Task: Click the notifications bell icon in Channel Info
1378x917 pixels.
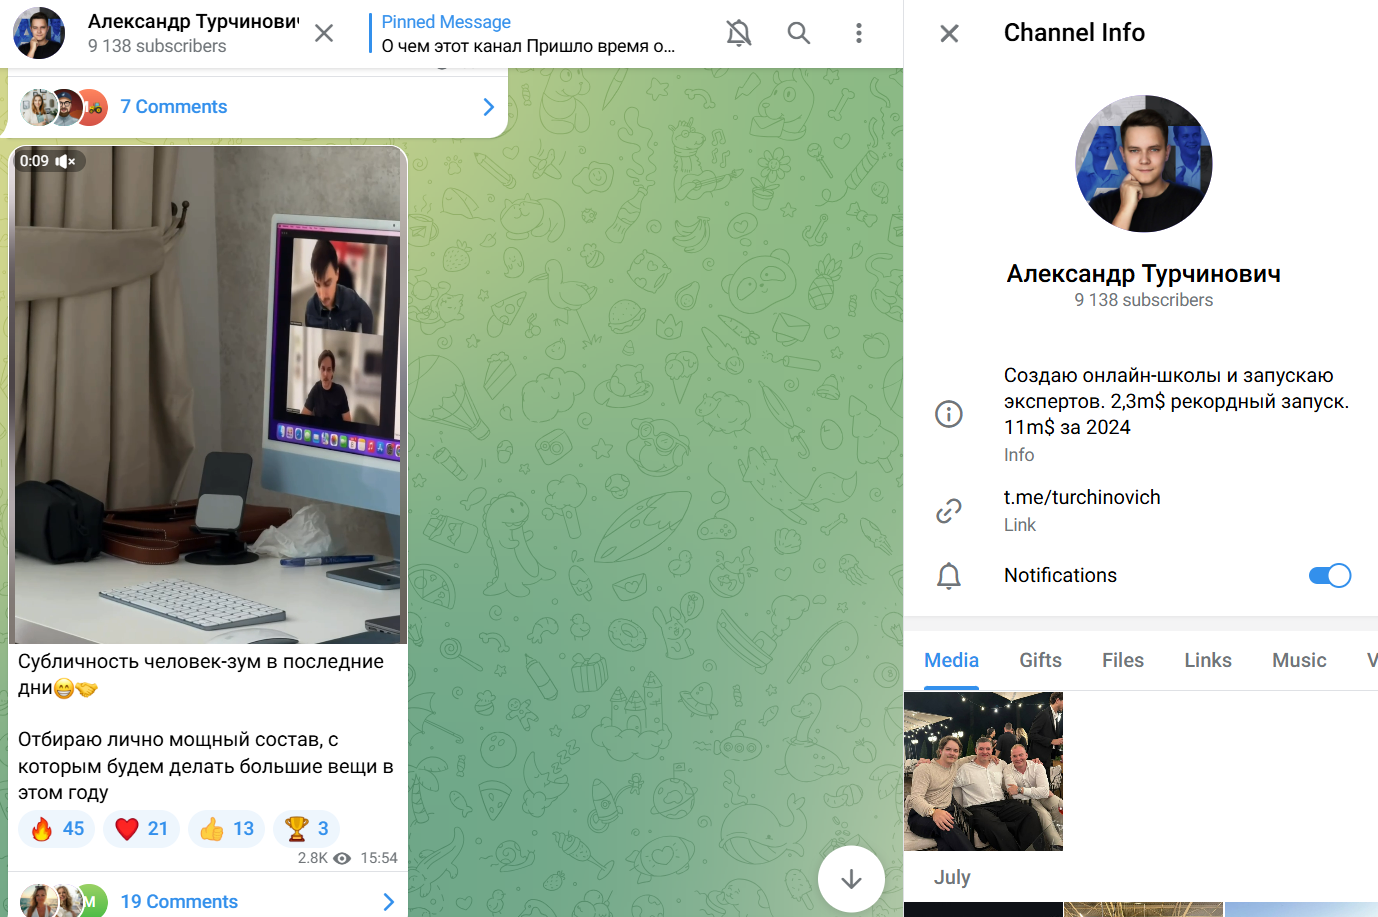Action: (x=948, y=575)
